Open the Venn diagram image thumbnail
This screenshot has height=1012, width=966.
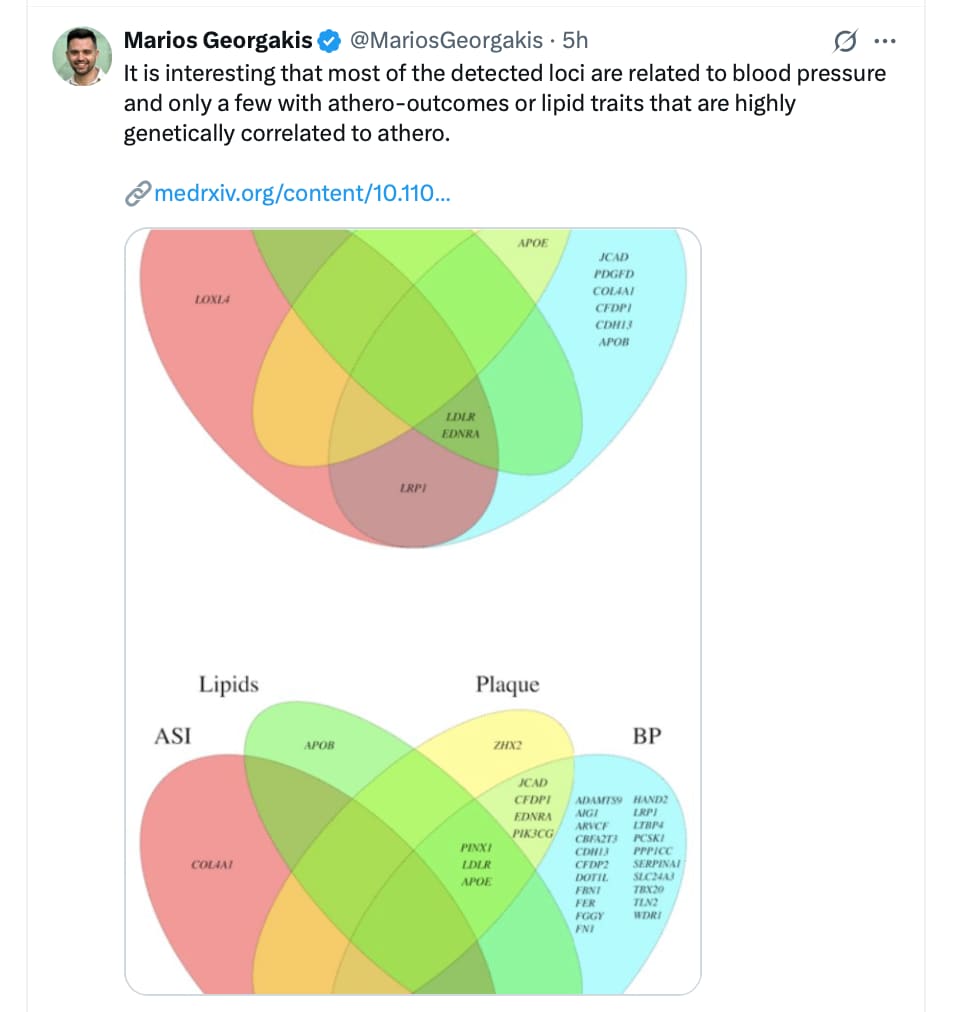412,611
